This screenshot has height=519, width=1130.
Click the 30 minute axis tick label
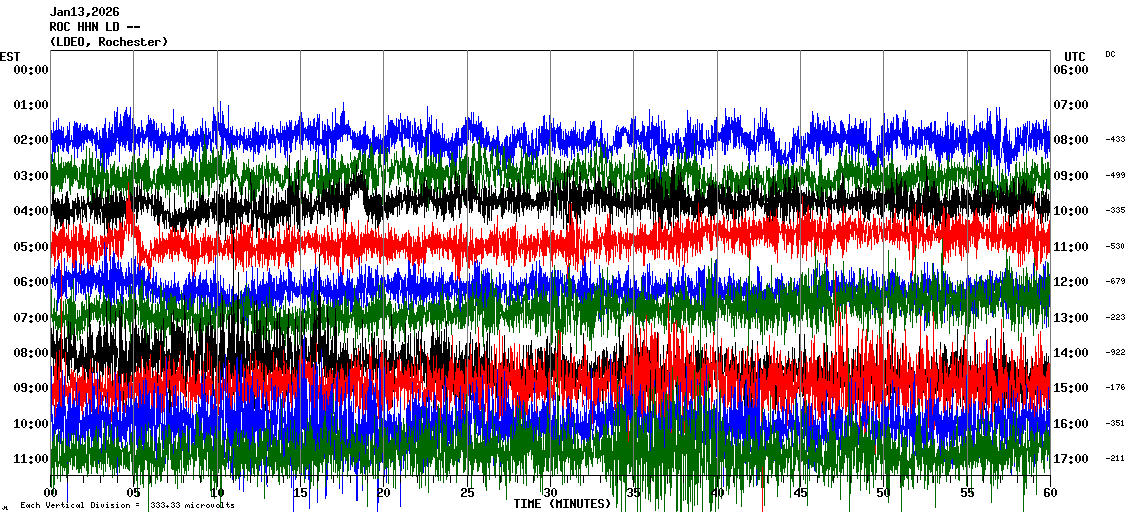click(550, 493)
